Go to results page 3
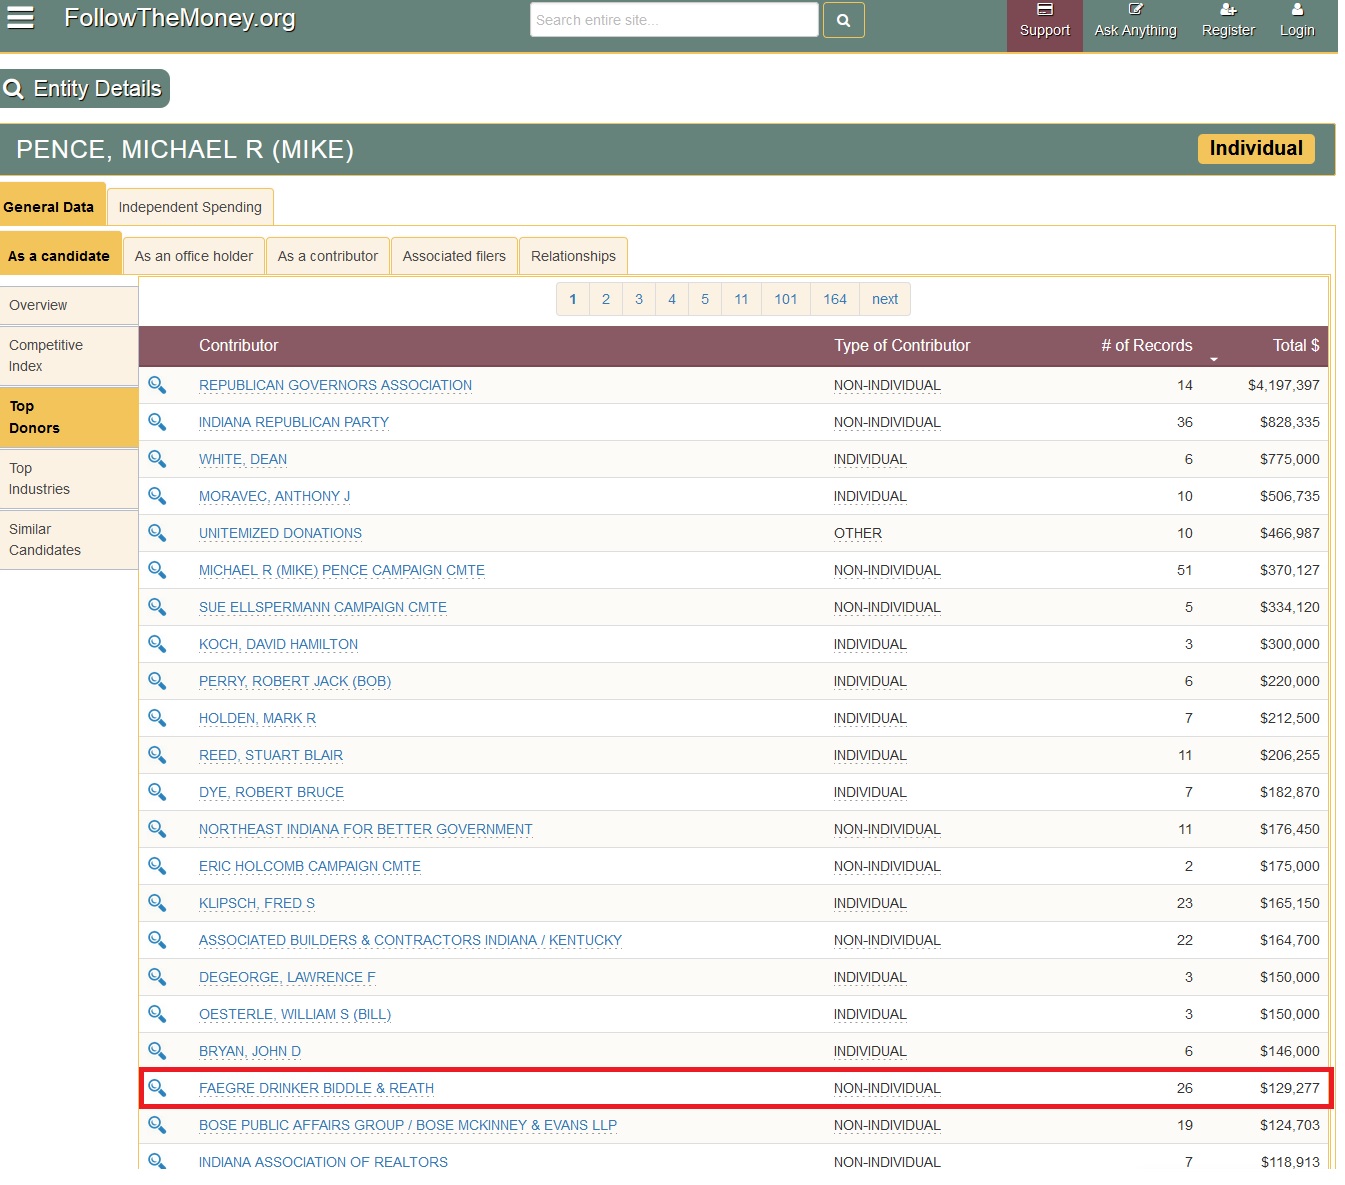 [x=639, y=299]
